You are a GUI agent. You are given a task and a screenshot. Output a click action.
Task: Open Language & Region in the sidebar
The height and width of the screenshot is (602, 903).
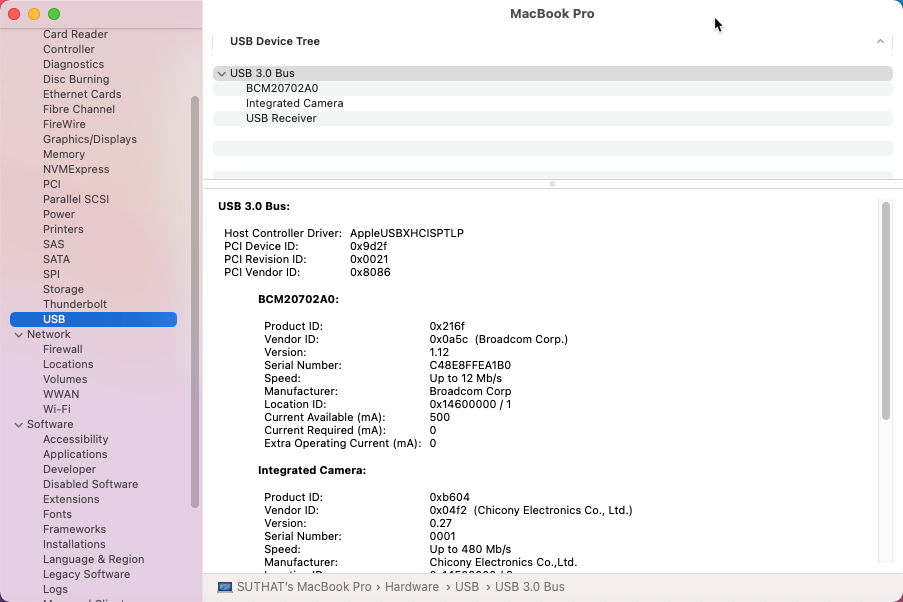click(94, 559)
